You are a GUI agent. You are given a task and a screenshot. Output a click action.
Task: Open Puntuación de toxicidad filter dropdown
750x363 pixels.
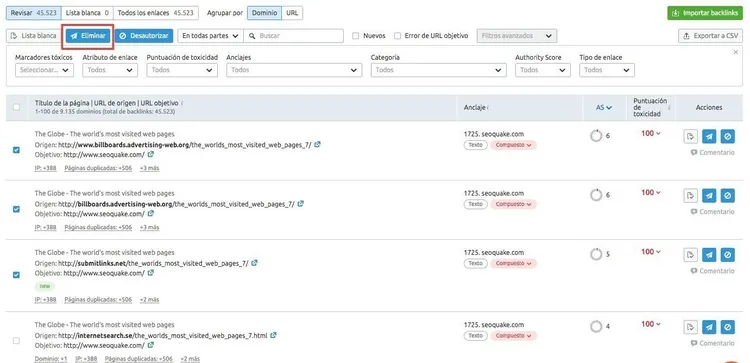[182, 70]
